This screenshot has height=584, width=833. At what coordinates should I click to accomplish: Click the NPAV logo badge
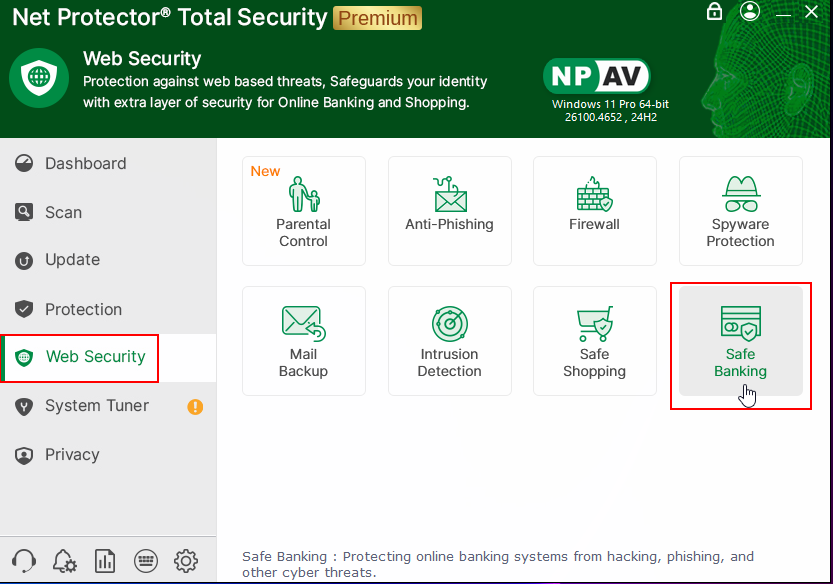(x=597, y=76)
